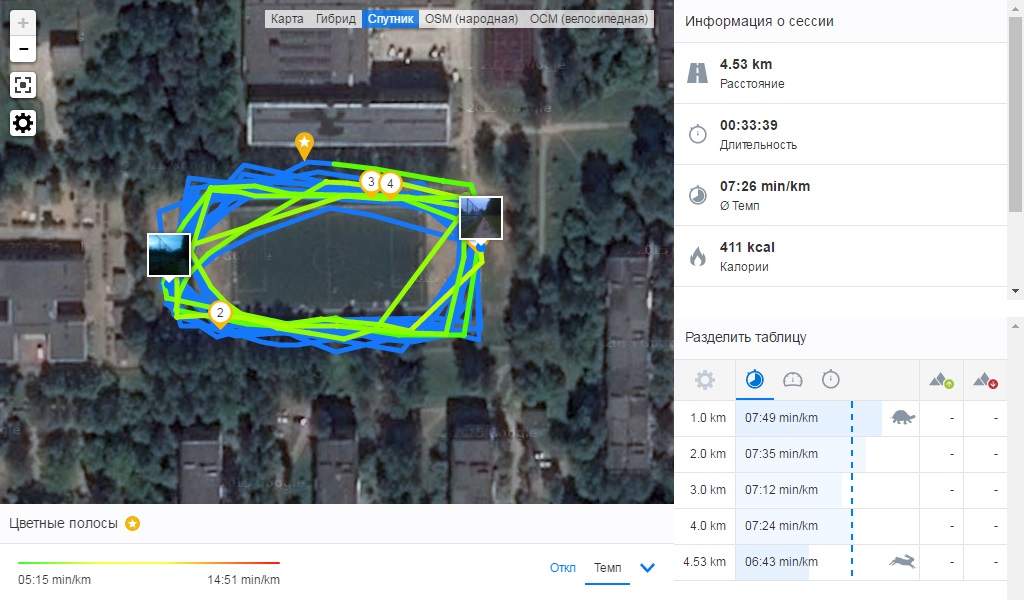Switch map to OSM (народная) layer

click(471, 19)
